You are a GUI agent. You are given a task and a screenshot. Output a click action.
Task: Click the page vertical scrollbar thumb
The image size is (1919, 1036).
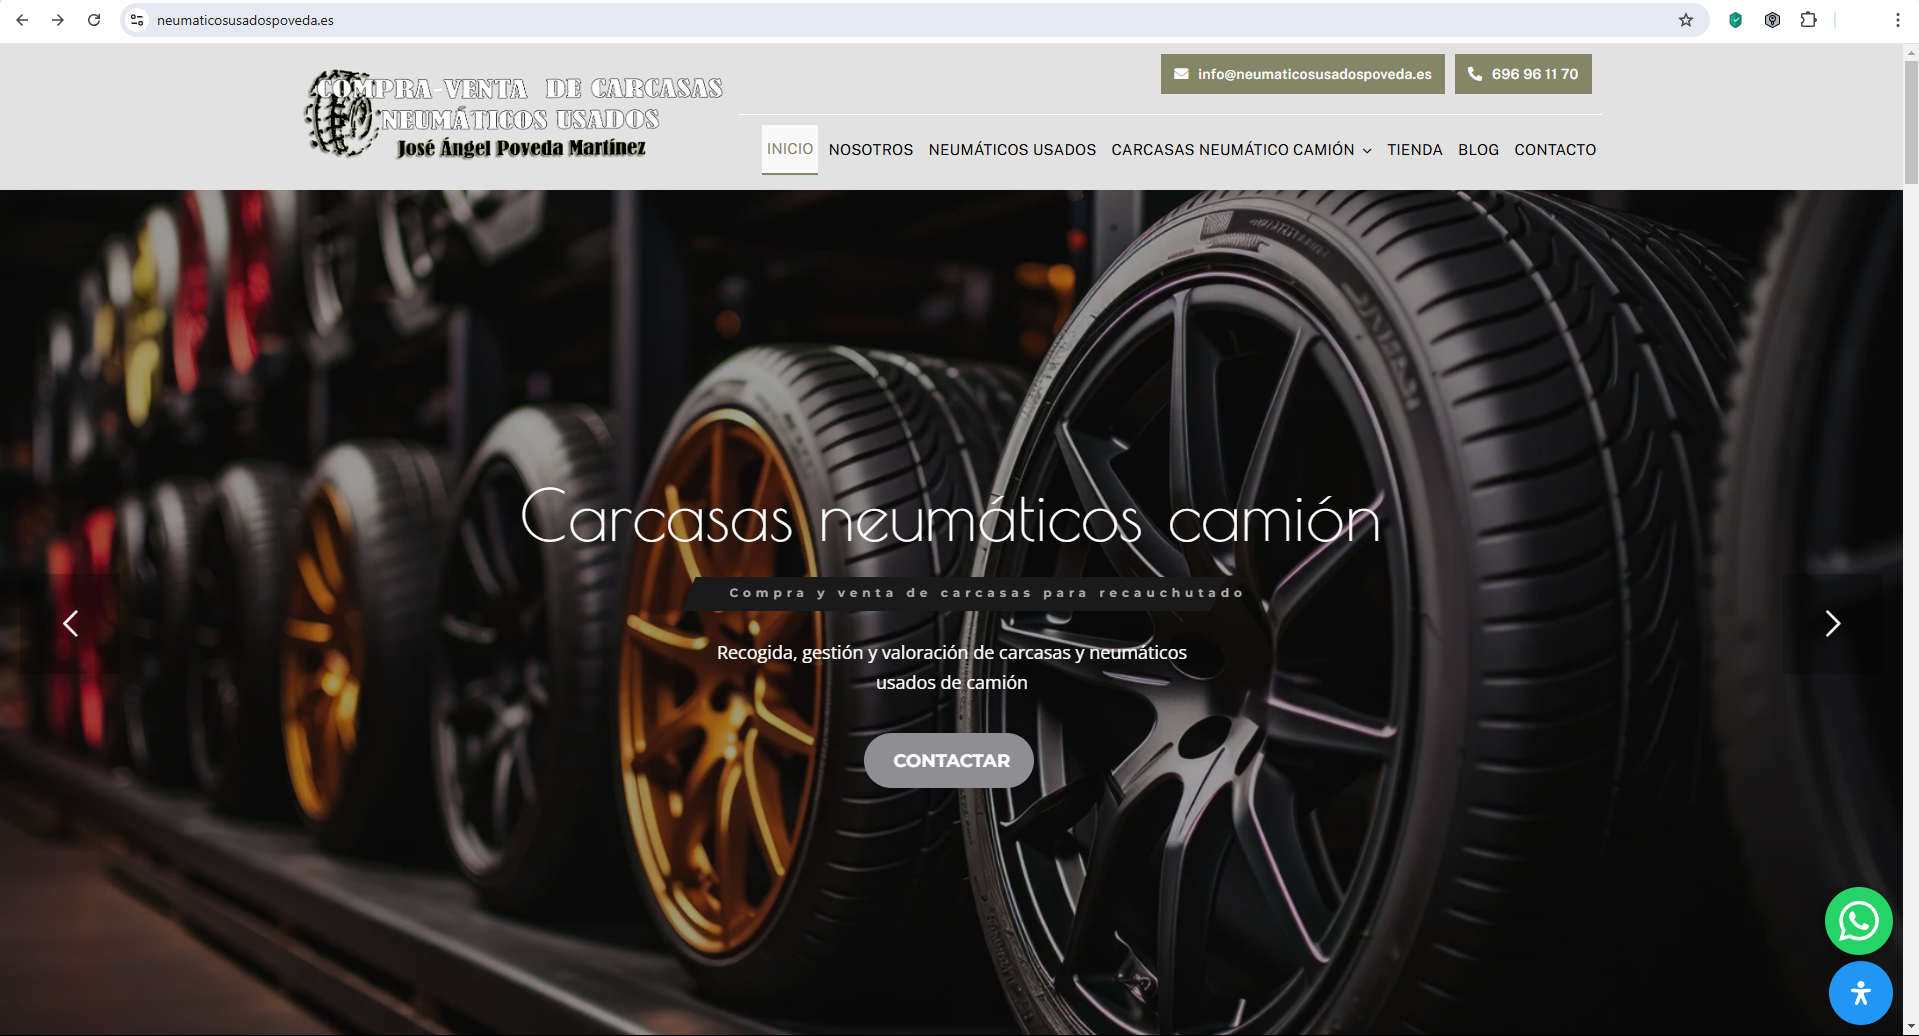1911,122
